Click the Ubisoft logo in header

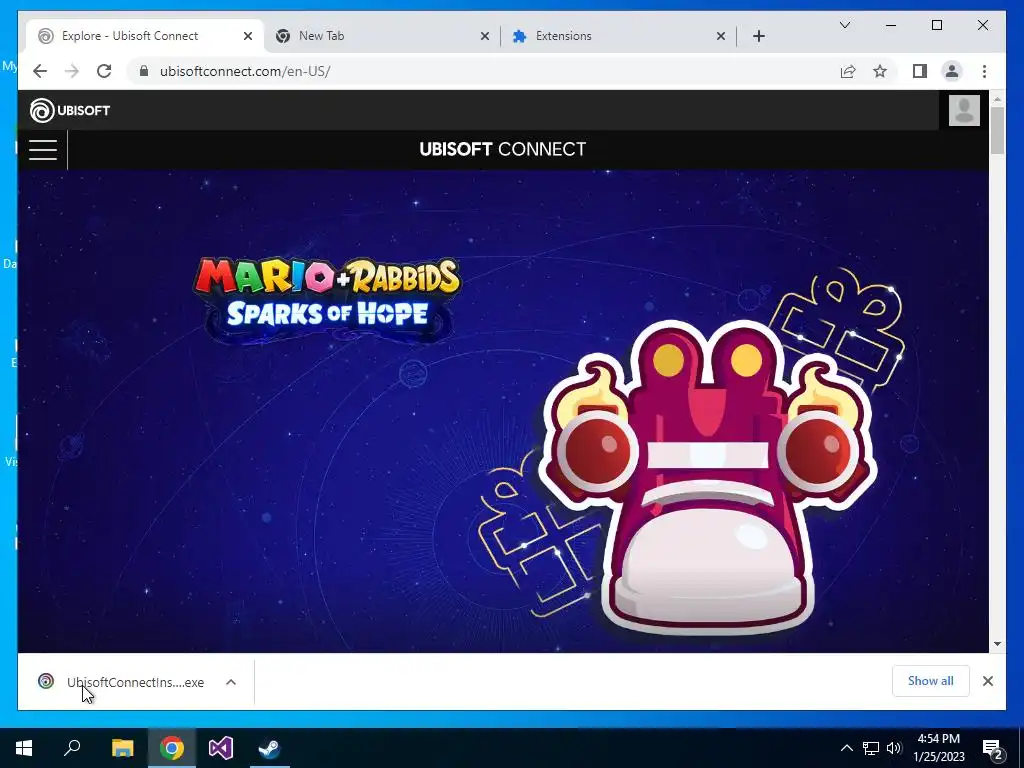coord(70,110)
